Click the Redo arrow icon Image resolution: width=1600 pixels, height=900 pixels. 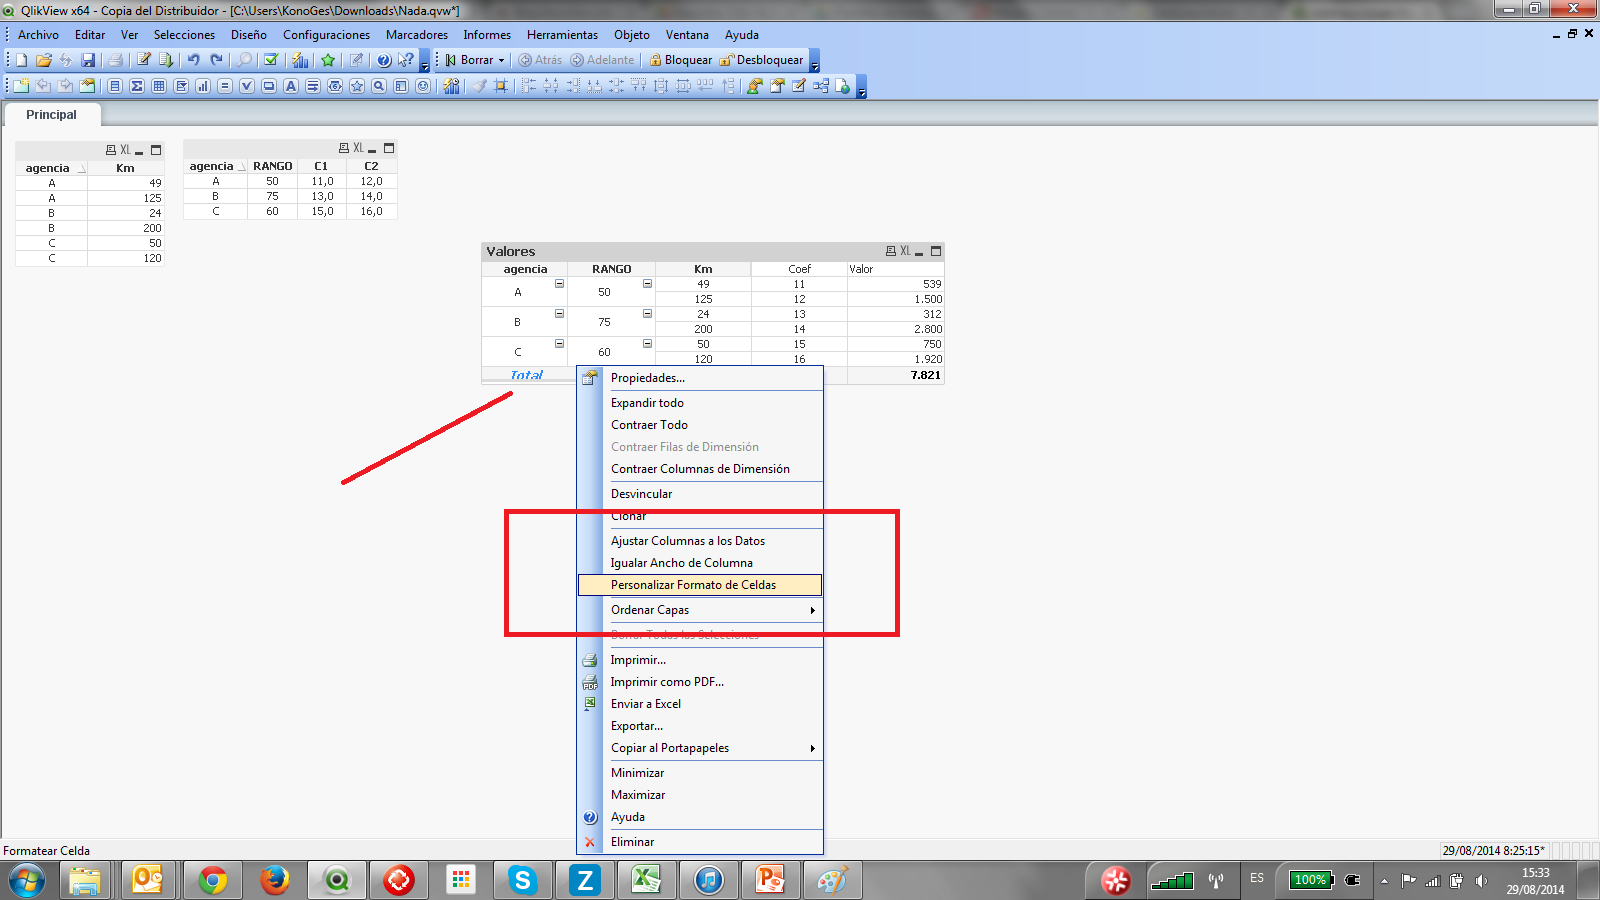[x=216, y=60]
